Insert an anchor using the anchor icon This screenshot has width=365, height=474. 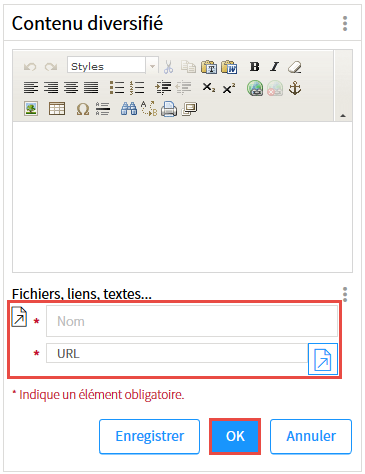295,88
